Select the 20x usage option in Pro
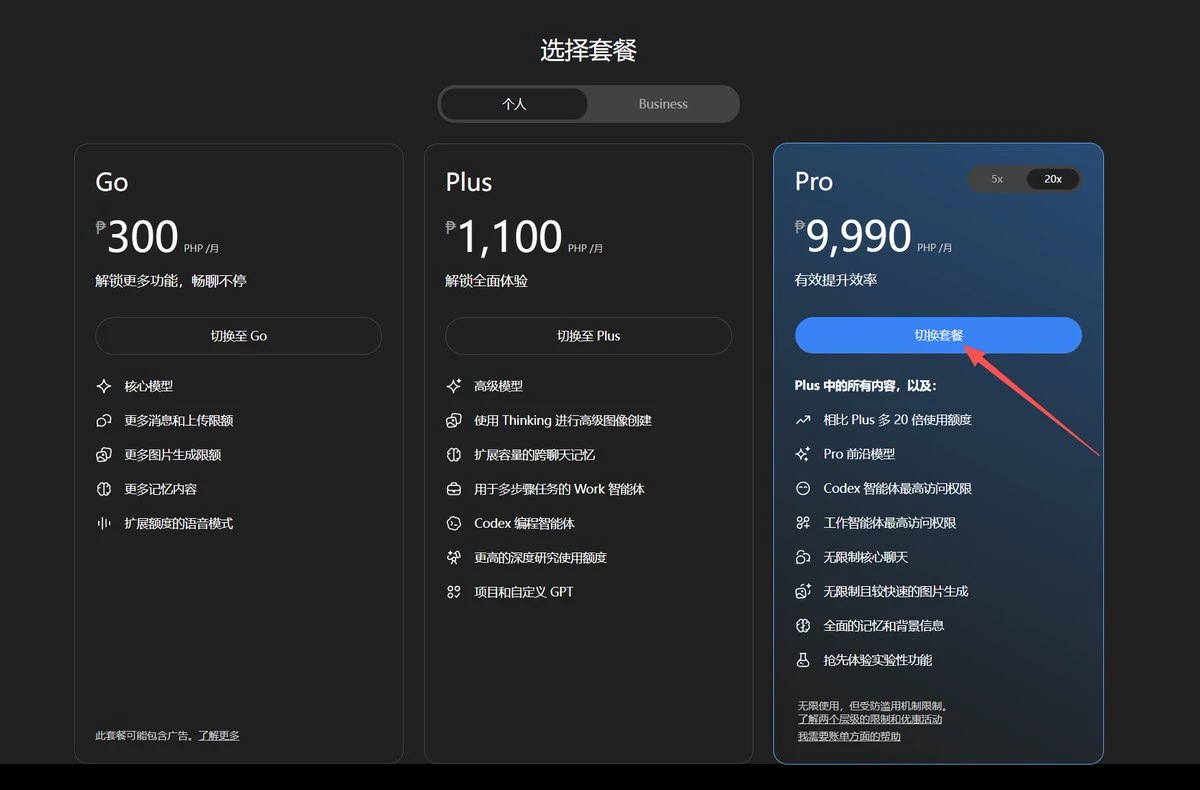Viewport: 1200px width, 790px height. (x=1053, y=179)
